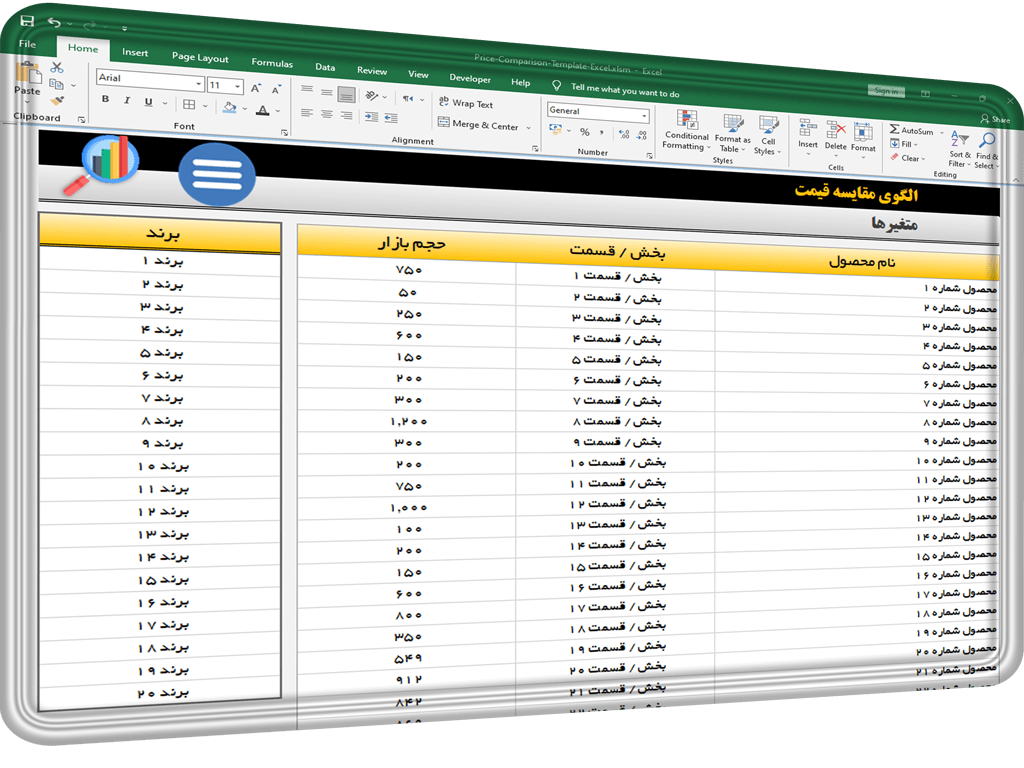Select brand cell برند ۵

tap(161, 353)
